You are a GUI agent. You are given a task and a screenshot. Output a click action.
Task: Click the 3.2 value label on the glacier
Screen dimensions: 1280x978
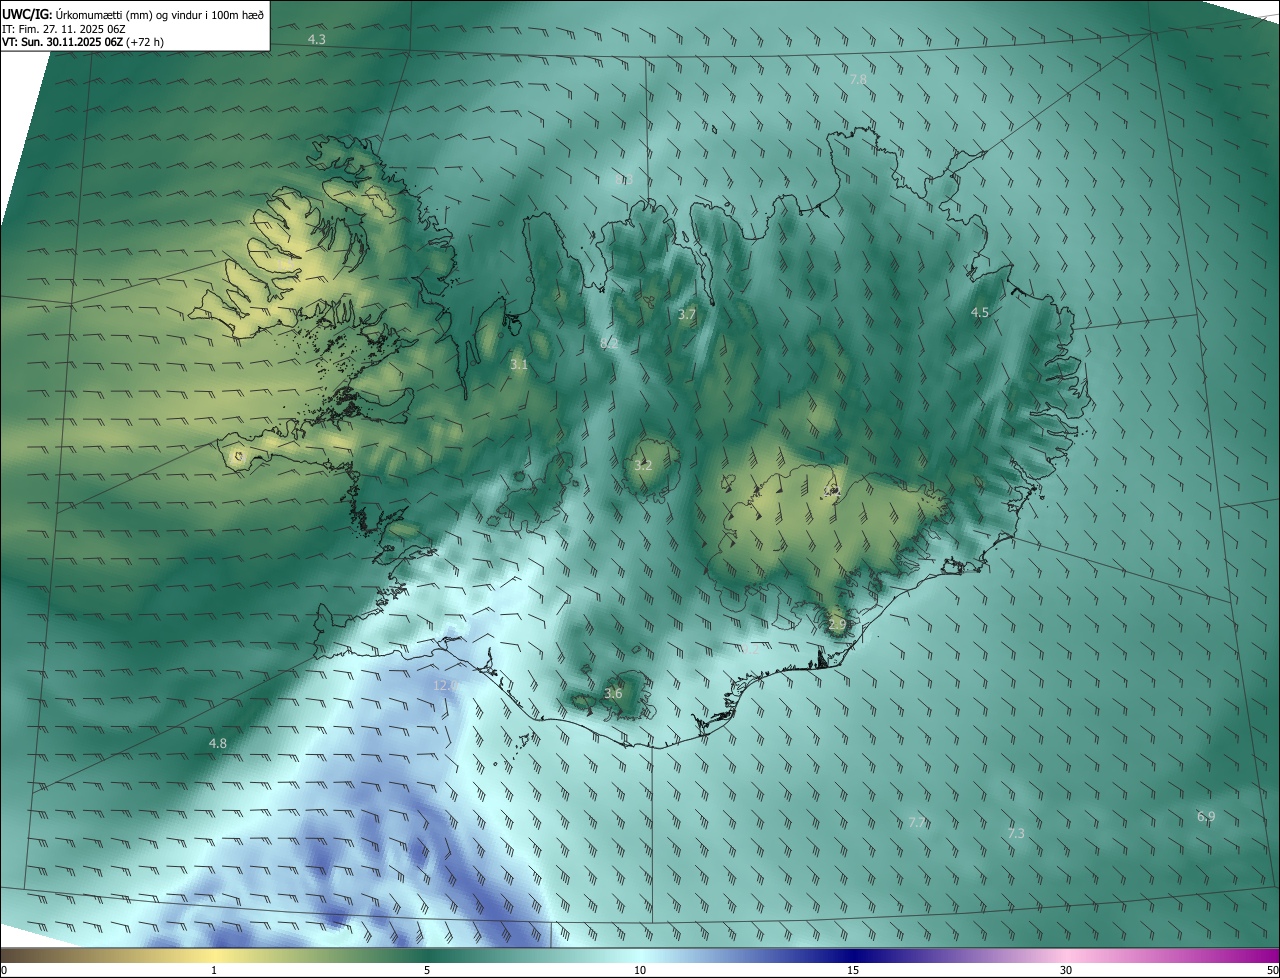(643, 465)
